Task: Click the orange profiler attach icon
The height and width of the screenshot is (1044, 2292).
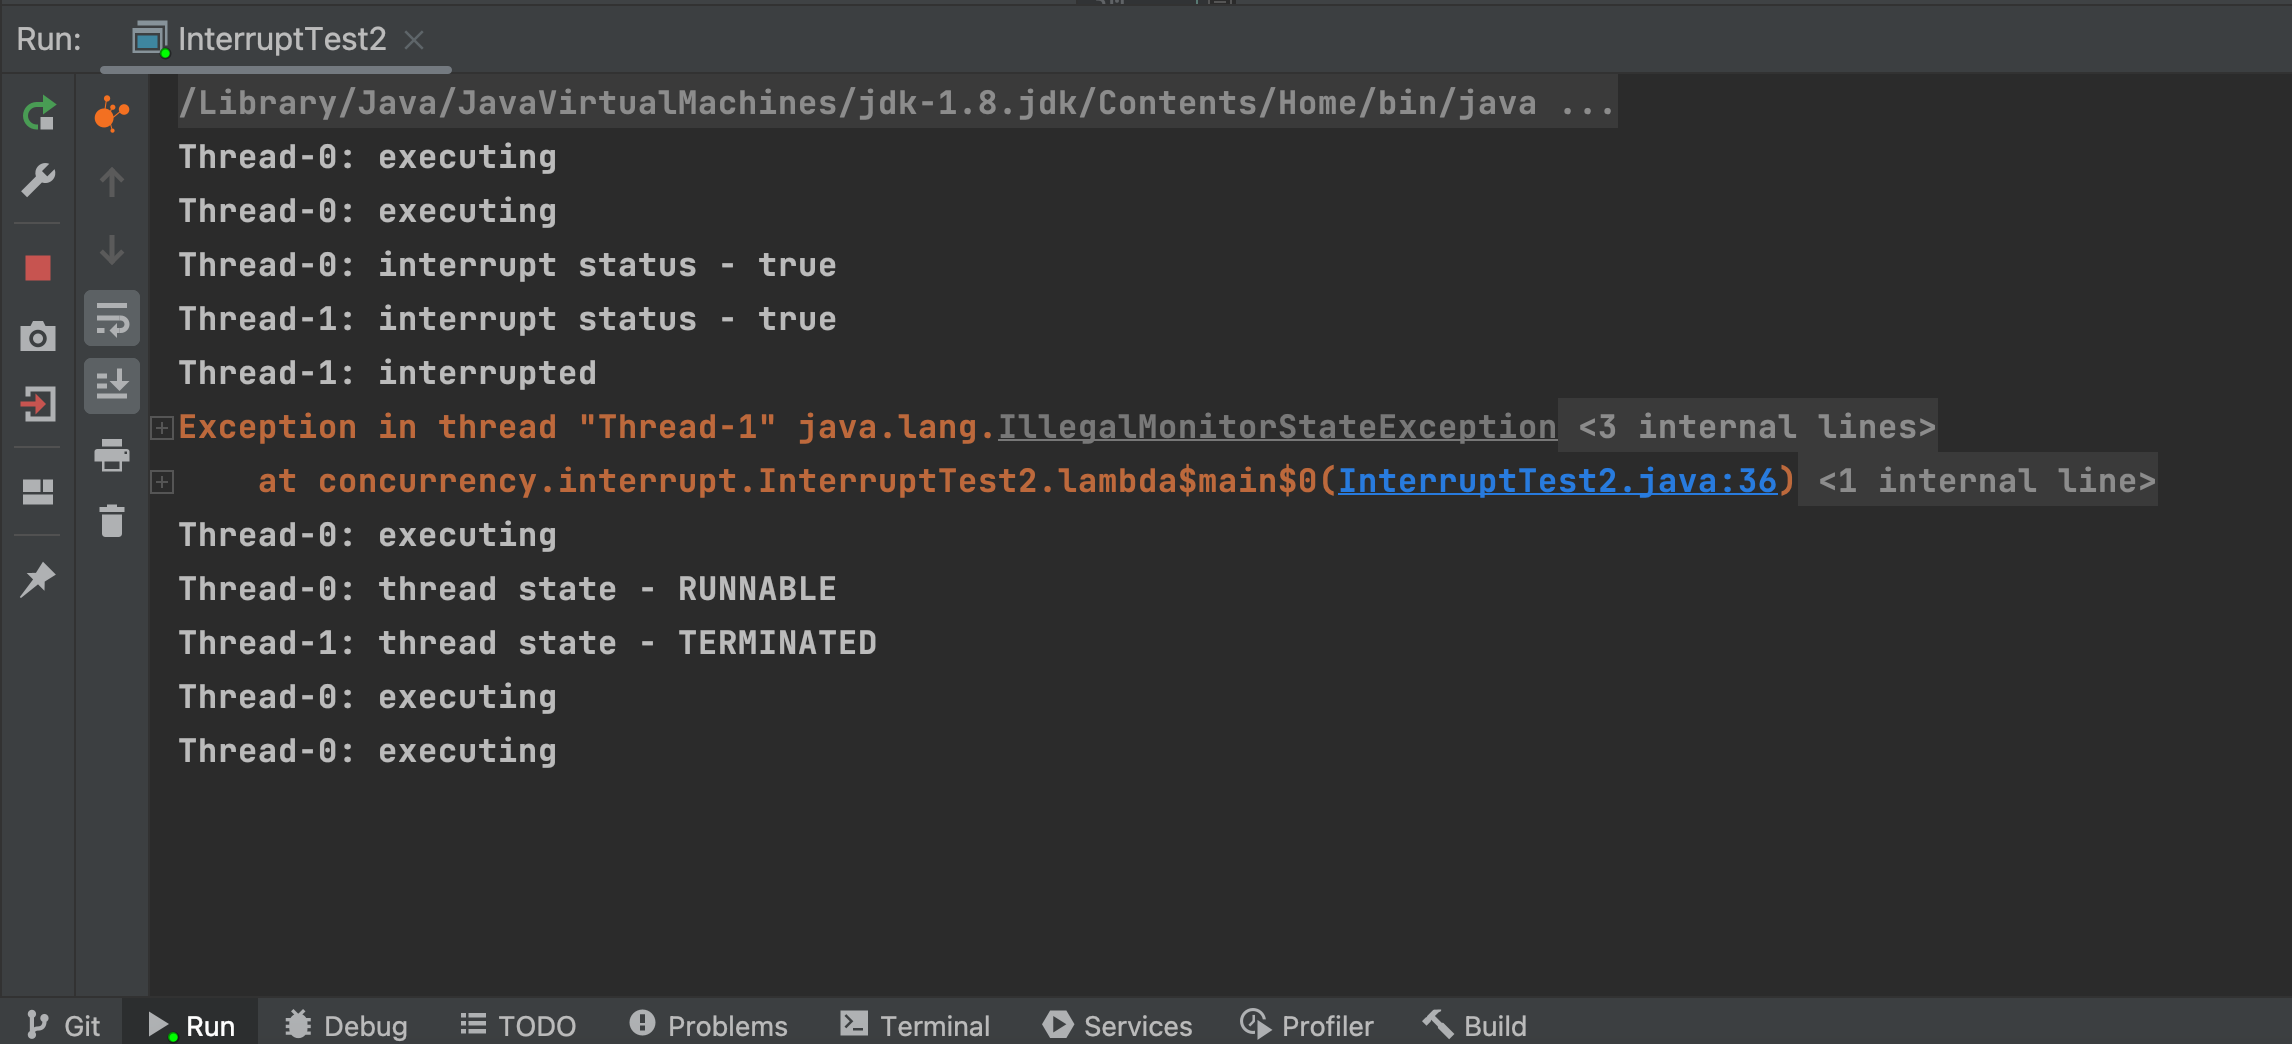Action: 112,115
